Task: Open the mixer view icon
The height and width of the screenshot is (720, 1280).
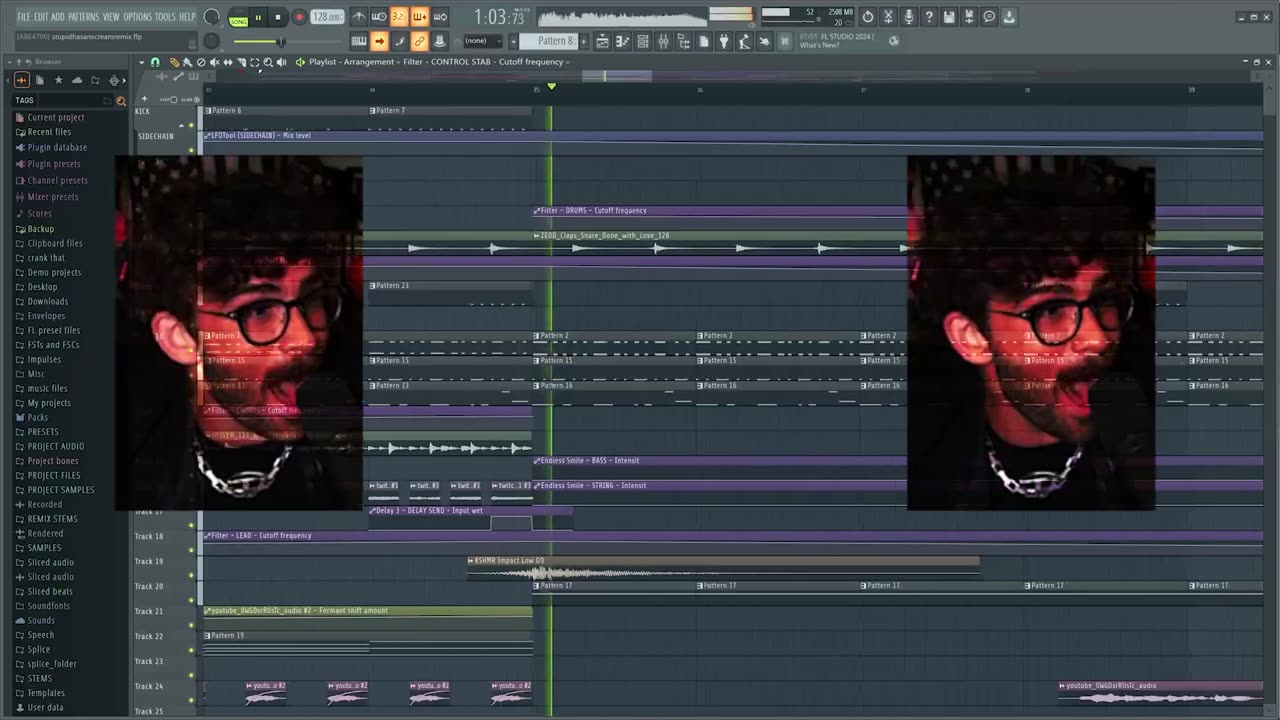Action: [x=663, y=41]
